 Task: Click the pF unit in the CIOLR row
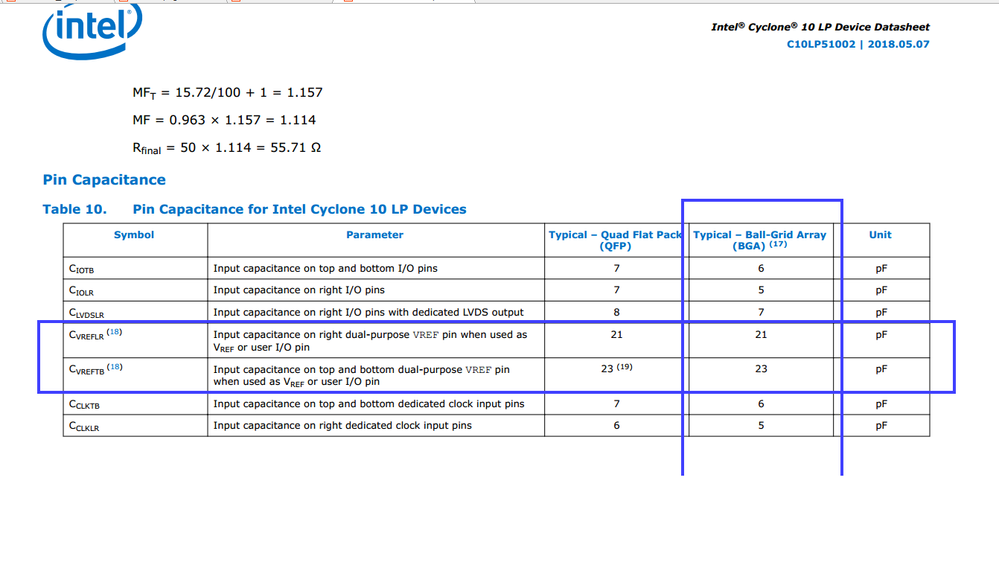(881, 290)
